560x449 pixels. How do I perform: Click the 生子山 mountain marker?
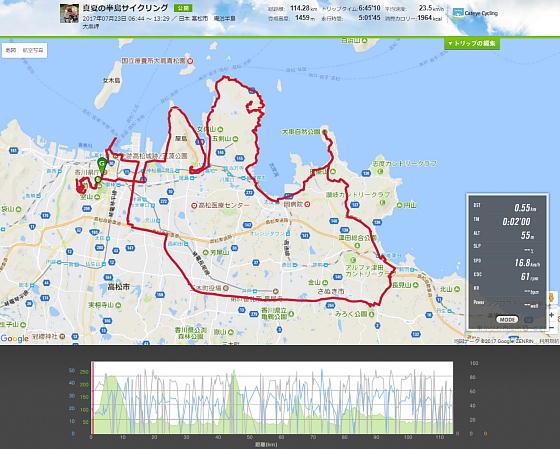click(x=23, y=325)
